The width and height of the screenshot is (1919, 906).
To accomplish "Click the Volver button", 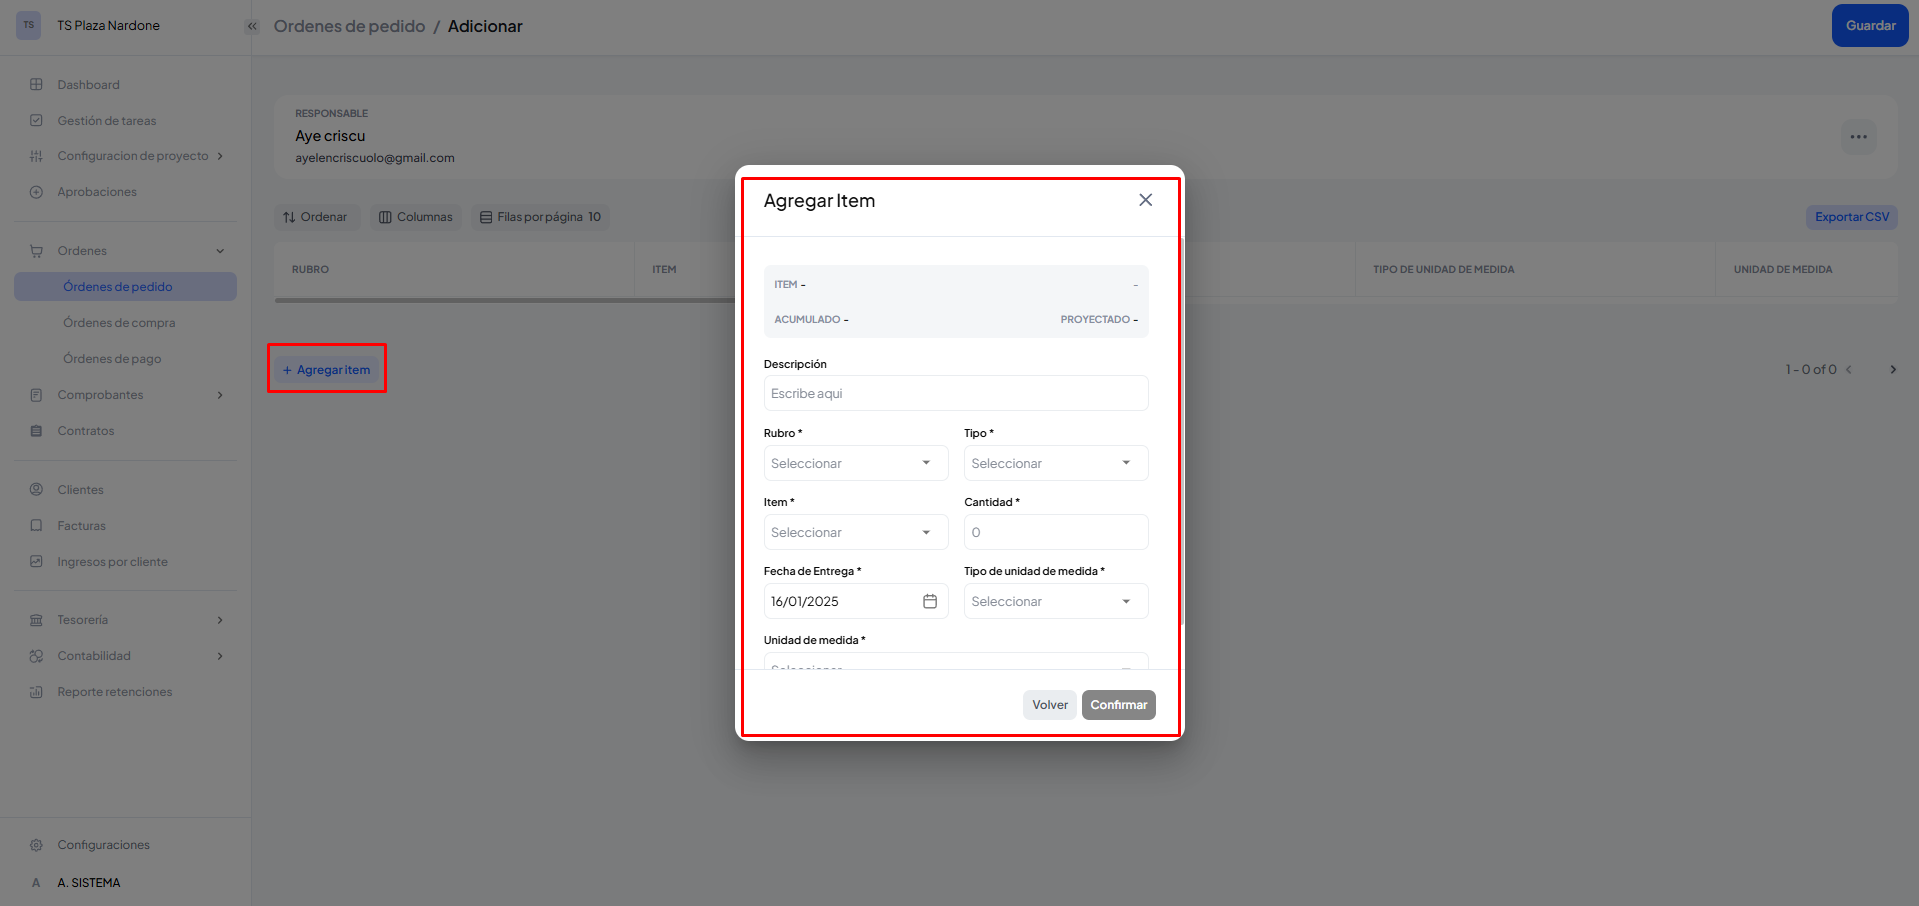I will pyautogui.click(x=1049, y=705).
